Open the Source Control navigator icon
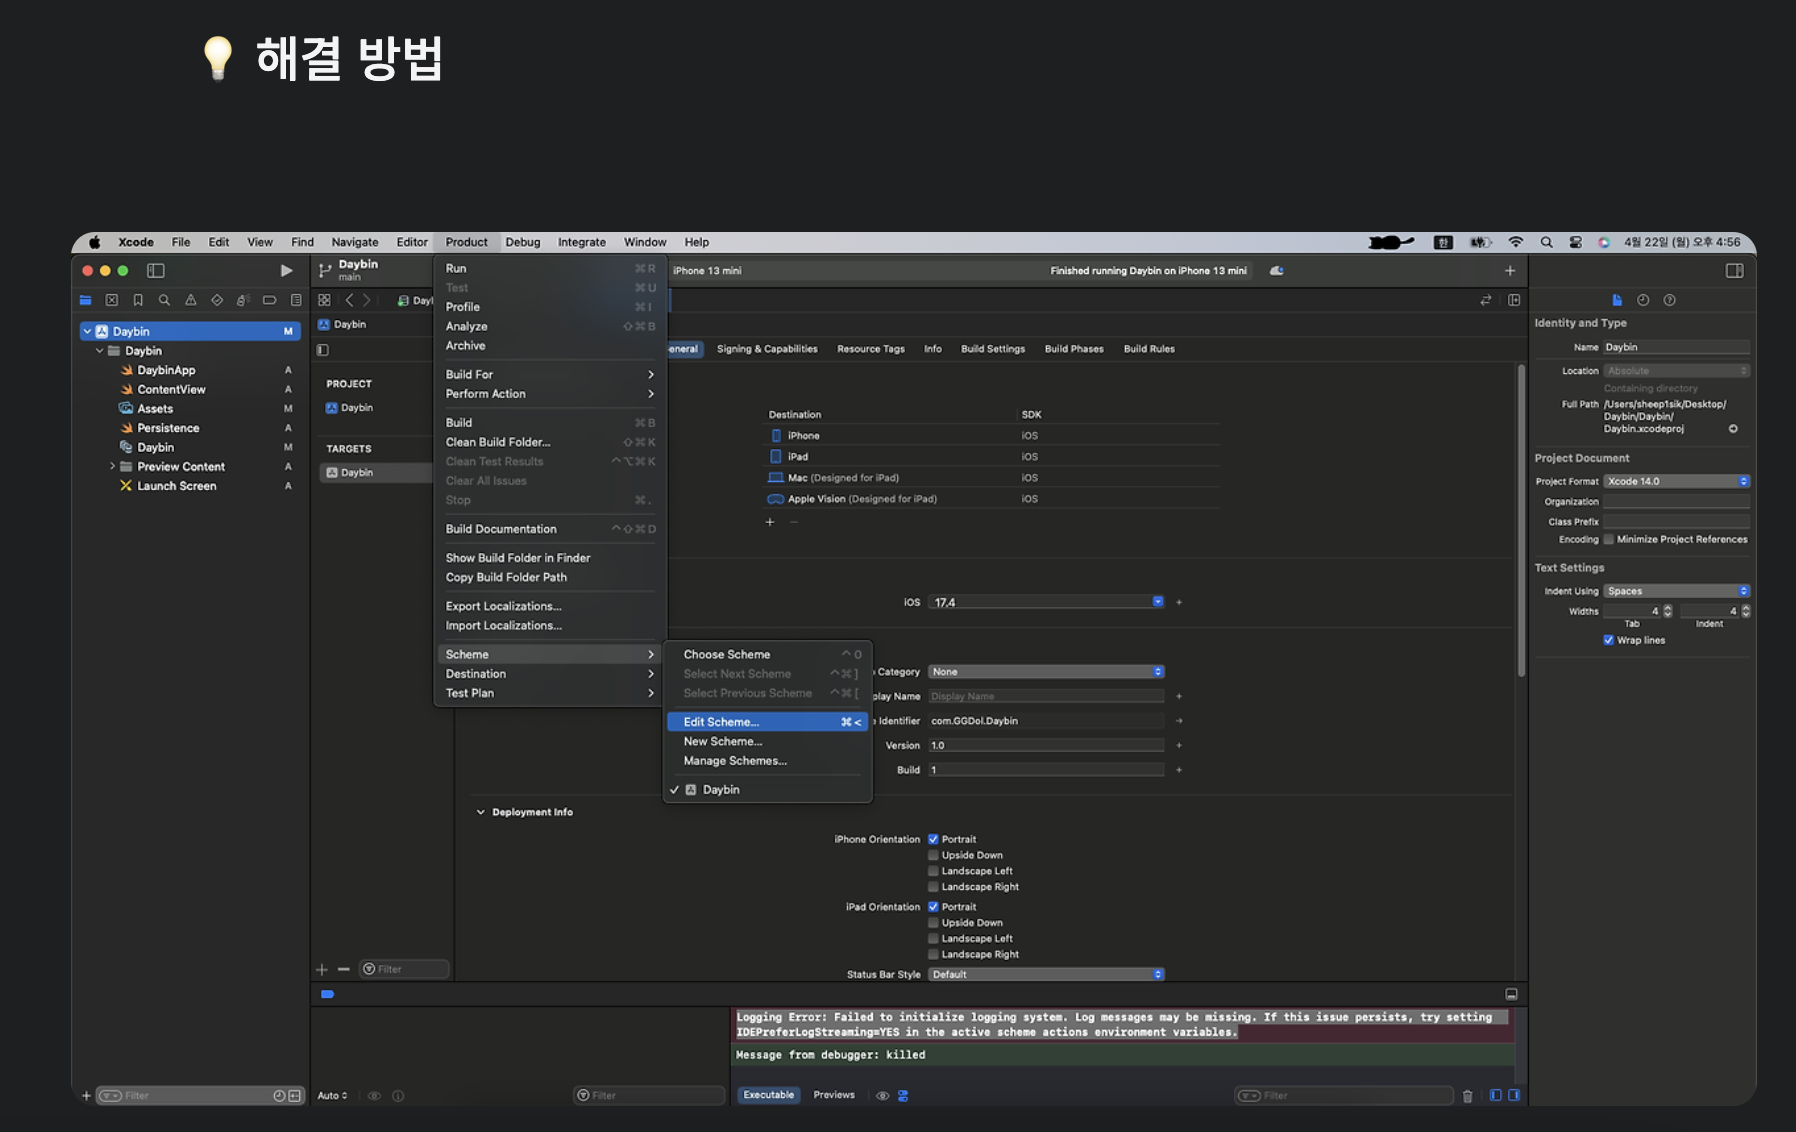 (x=112, y=300)
